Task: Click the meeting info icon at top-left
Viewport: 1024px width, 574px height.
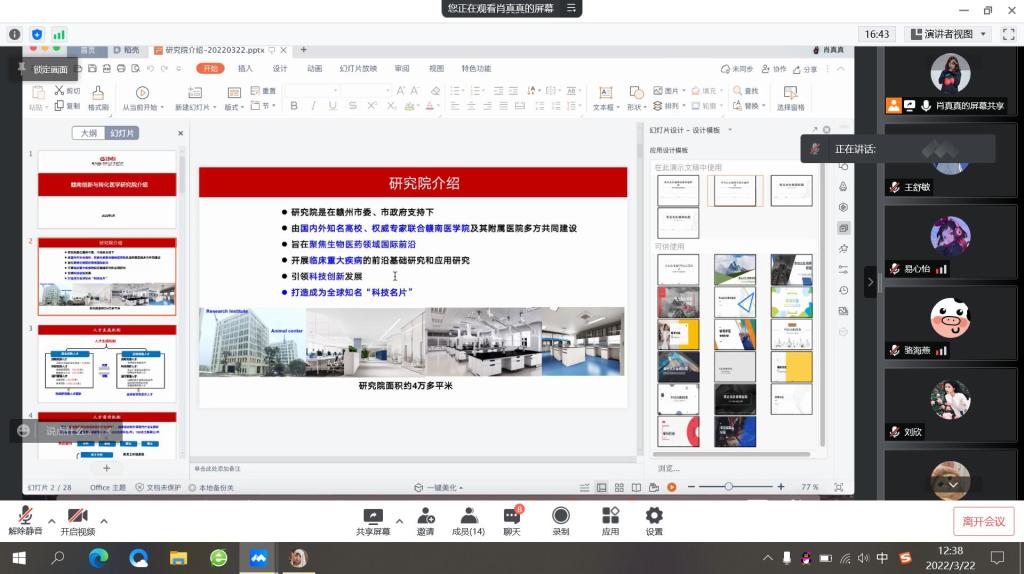Action: point(15,34)
